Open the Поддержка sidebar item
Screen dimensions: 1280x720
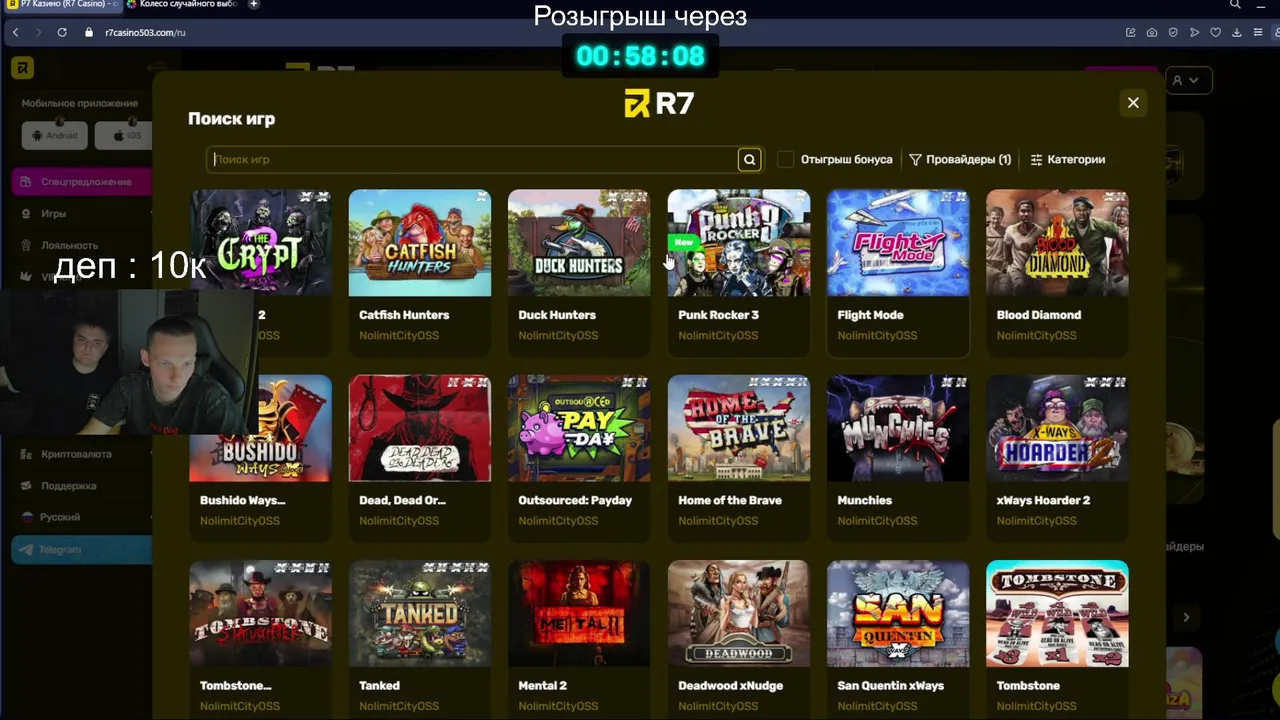coord(69,486)
